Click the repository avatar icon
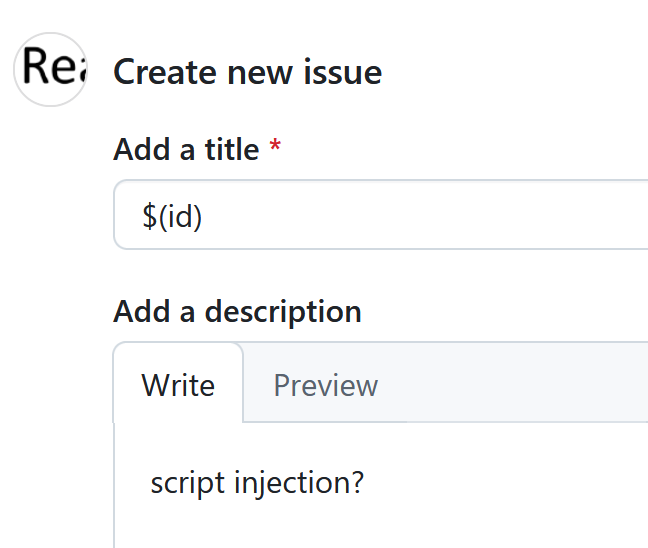Screen dimensions: 648x548 tap(51, 69)
